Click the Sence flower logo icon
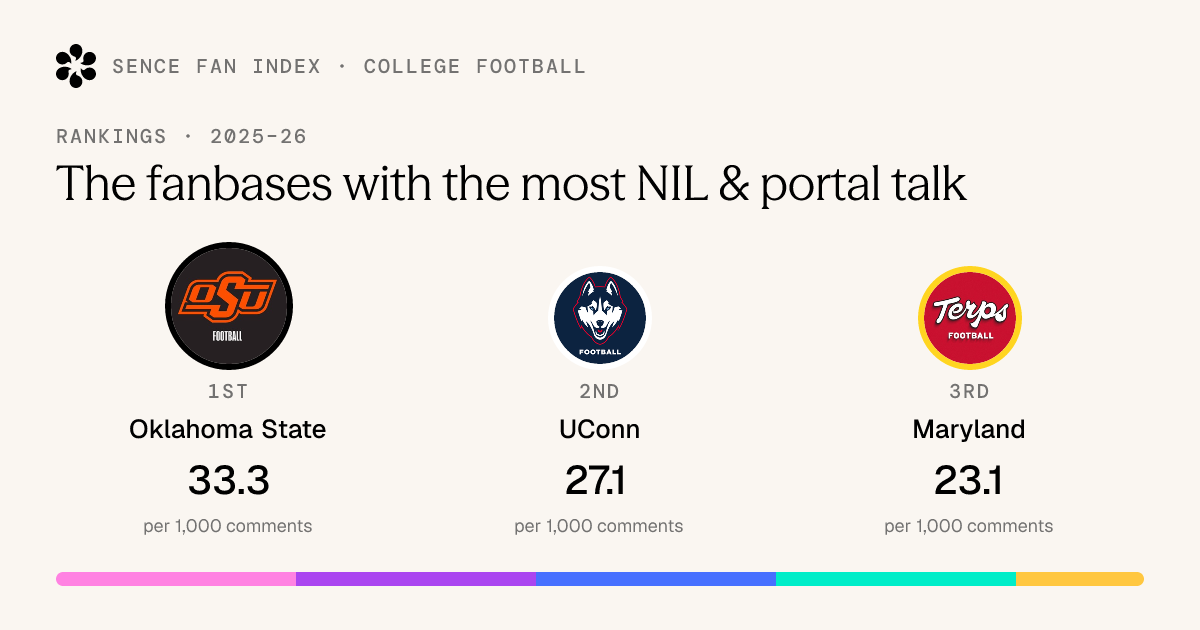This screenshot has width=1200, height=630. (76, 66)
